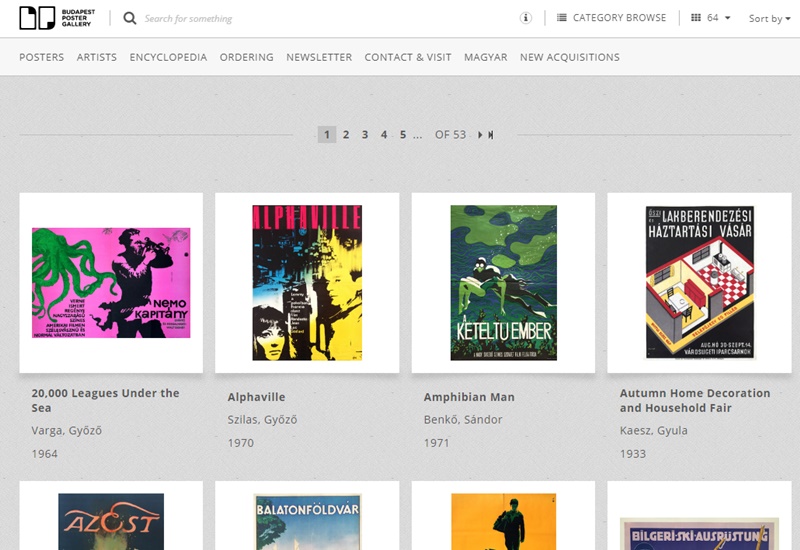This screenshot has width=800, height=550.
Task: Expand the 64 items-per-page dropdown
Action: (x=711, y=18)
